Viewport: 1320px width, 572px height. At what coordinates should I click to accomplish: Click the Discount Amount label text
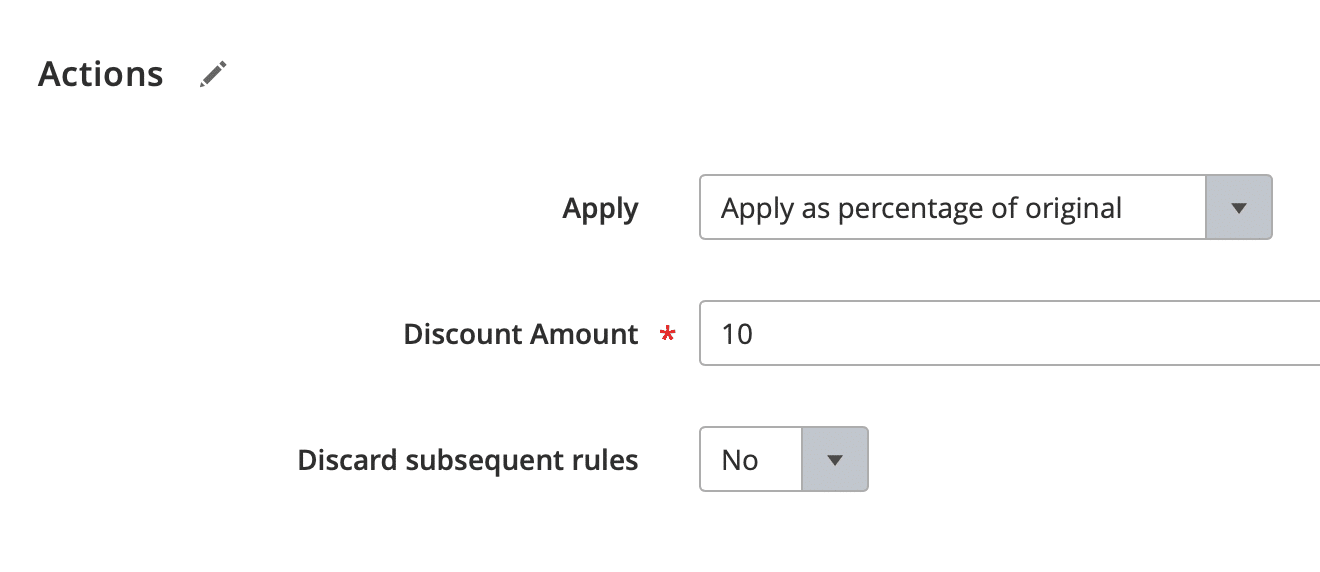[x=520, y=334]
